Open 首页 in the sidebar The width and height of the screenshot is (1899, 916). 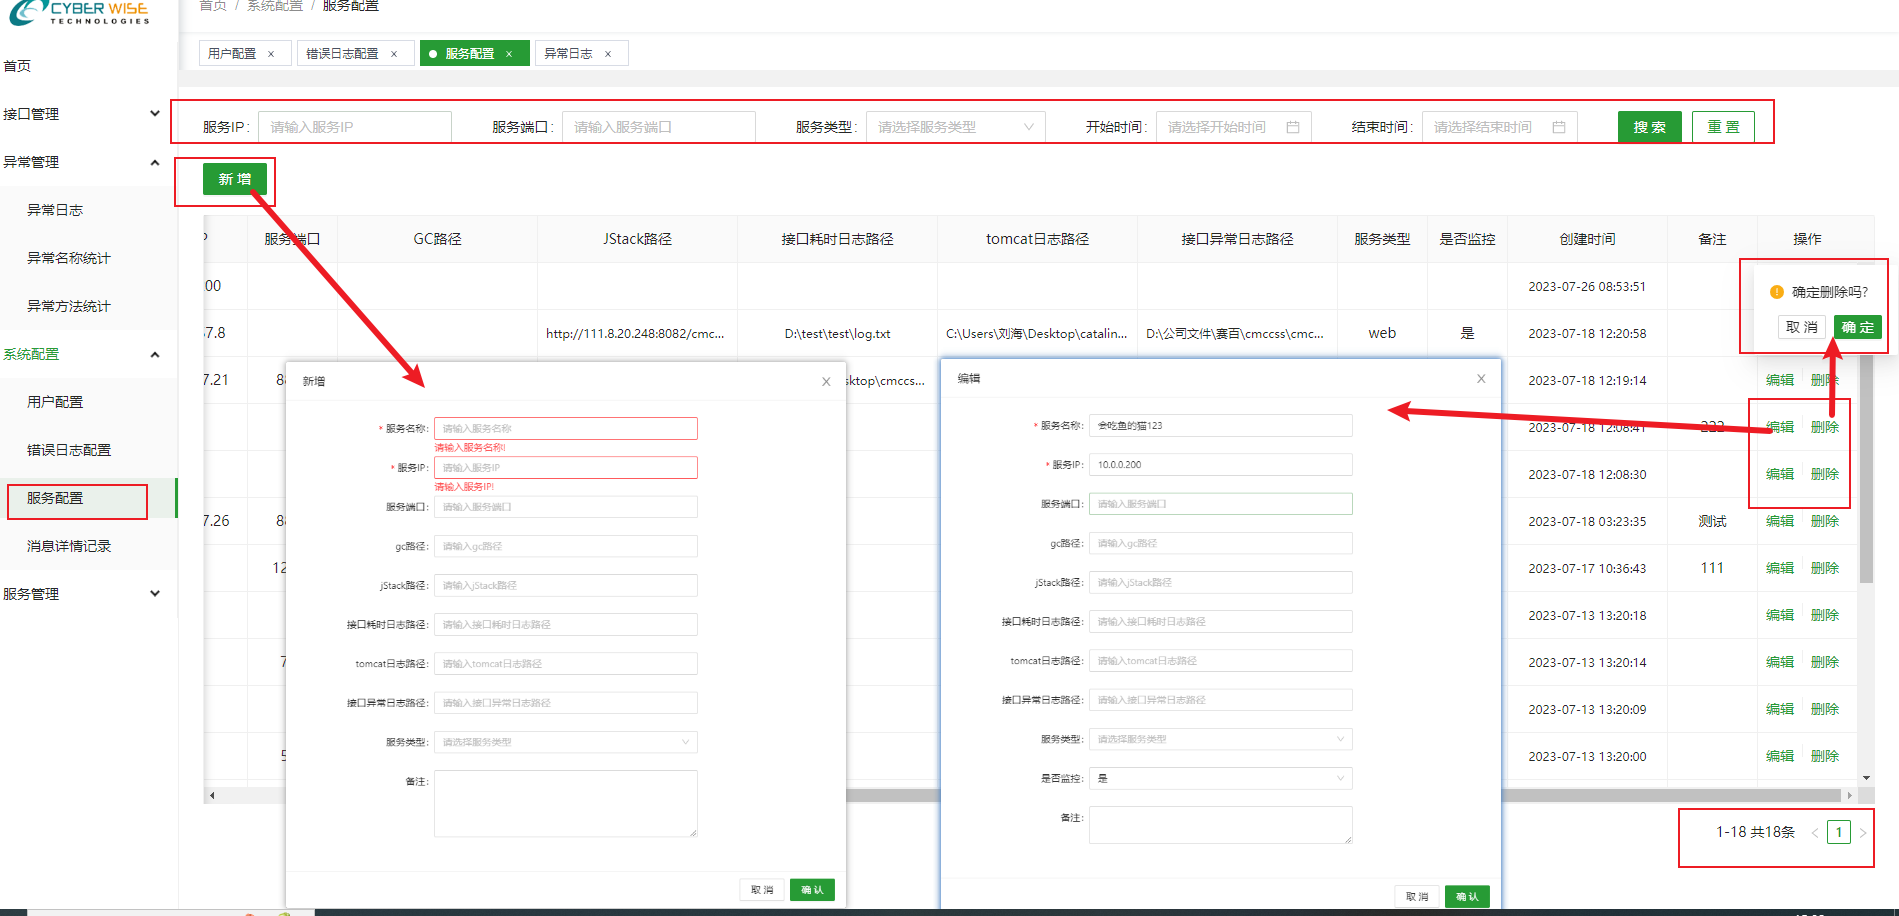click(17, 66)
